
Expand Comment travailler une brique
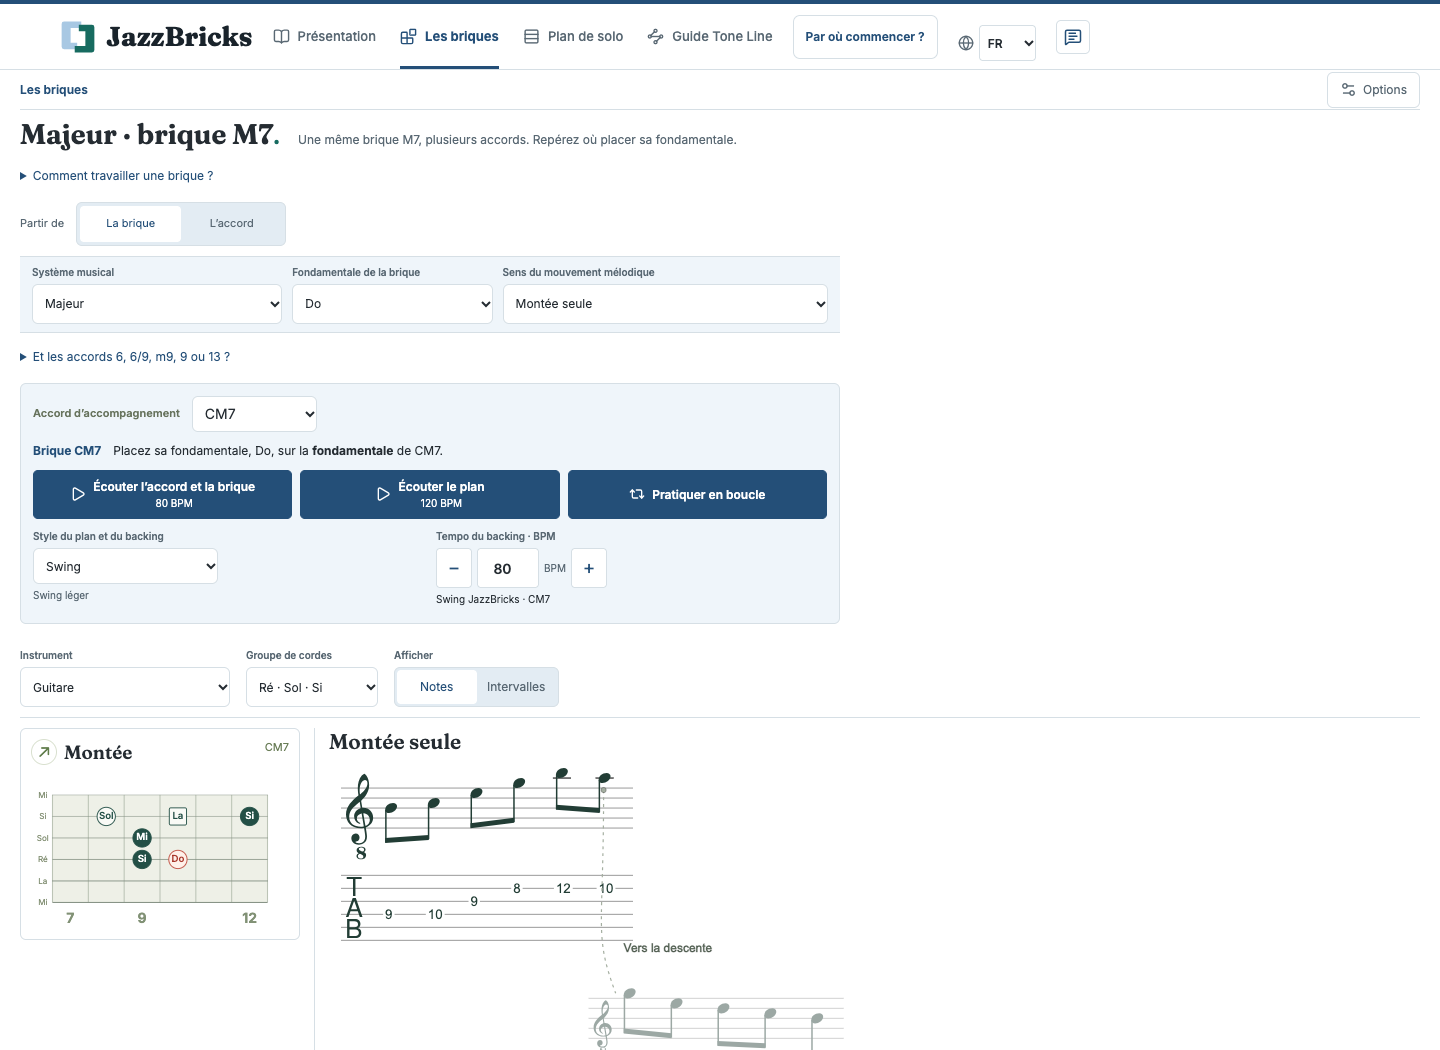tap(117, 176)
